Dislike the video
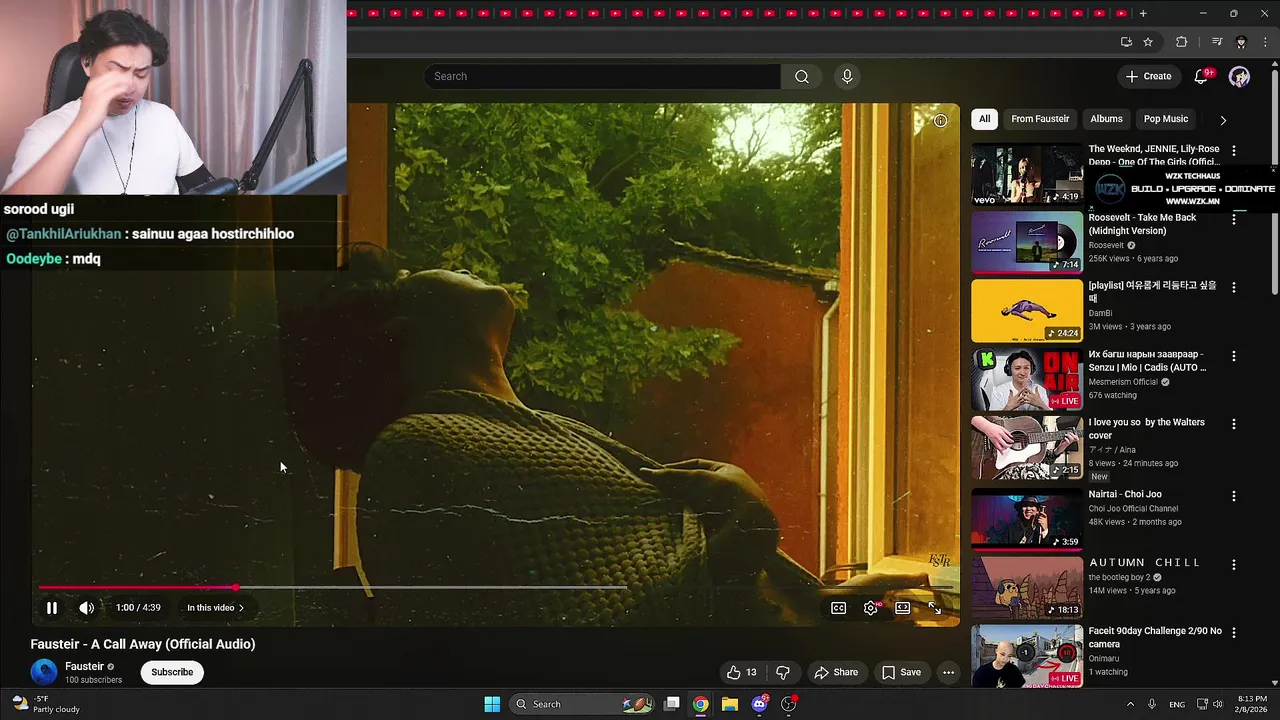Screen dimensions: 1280x720 [783, 672]
